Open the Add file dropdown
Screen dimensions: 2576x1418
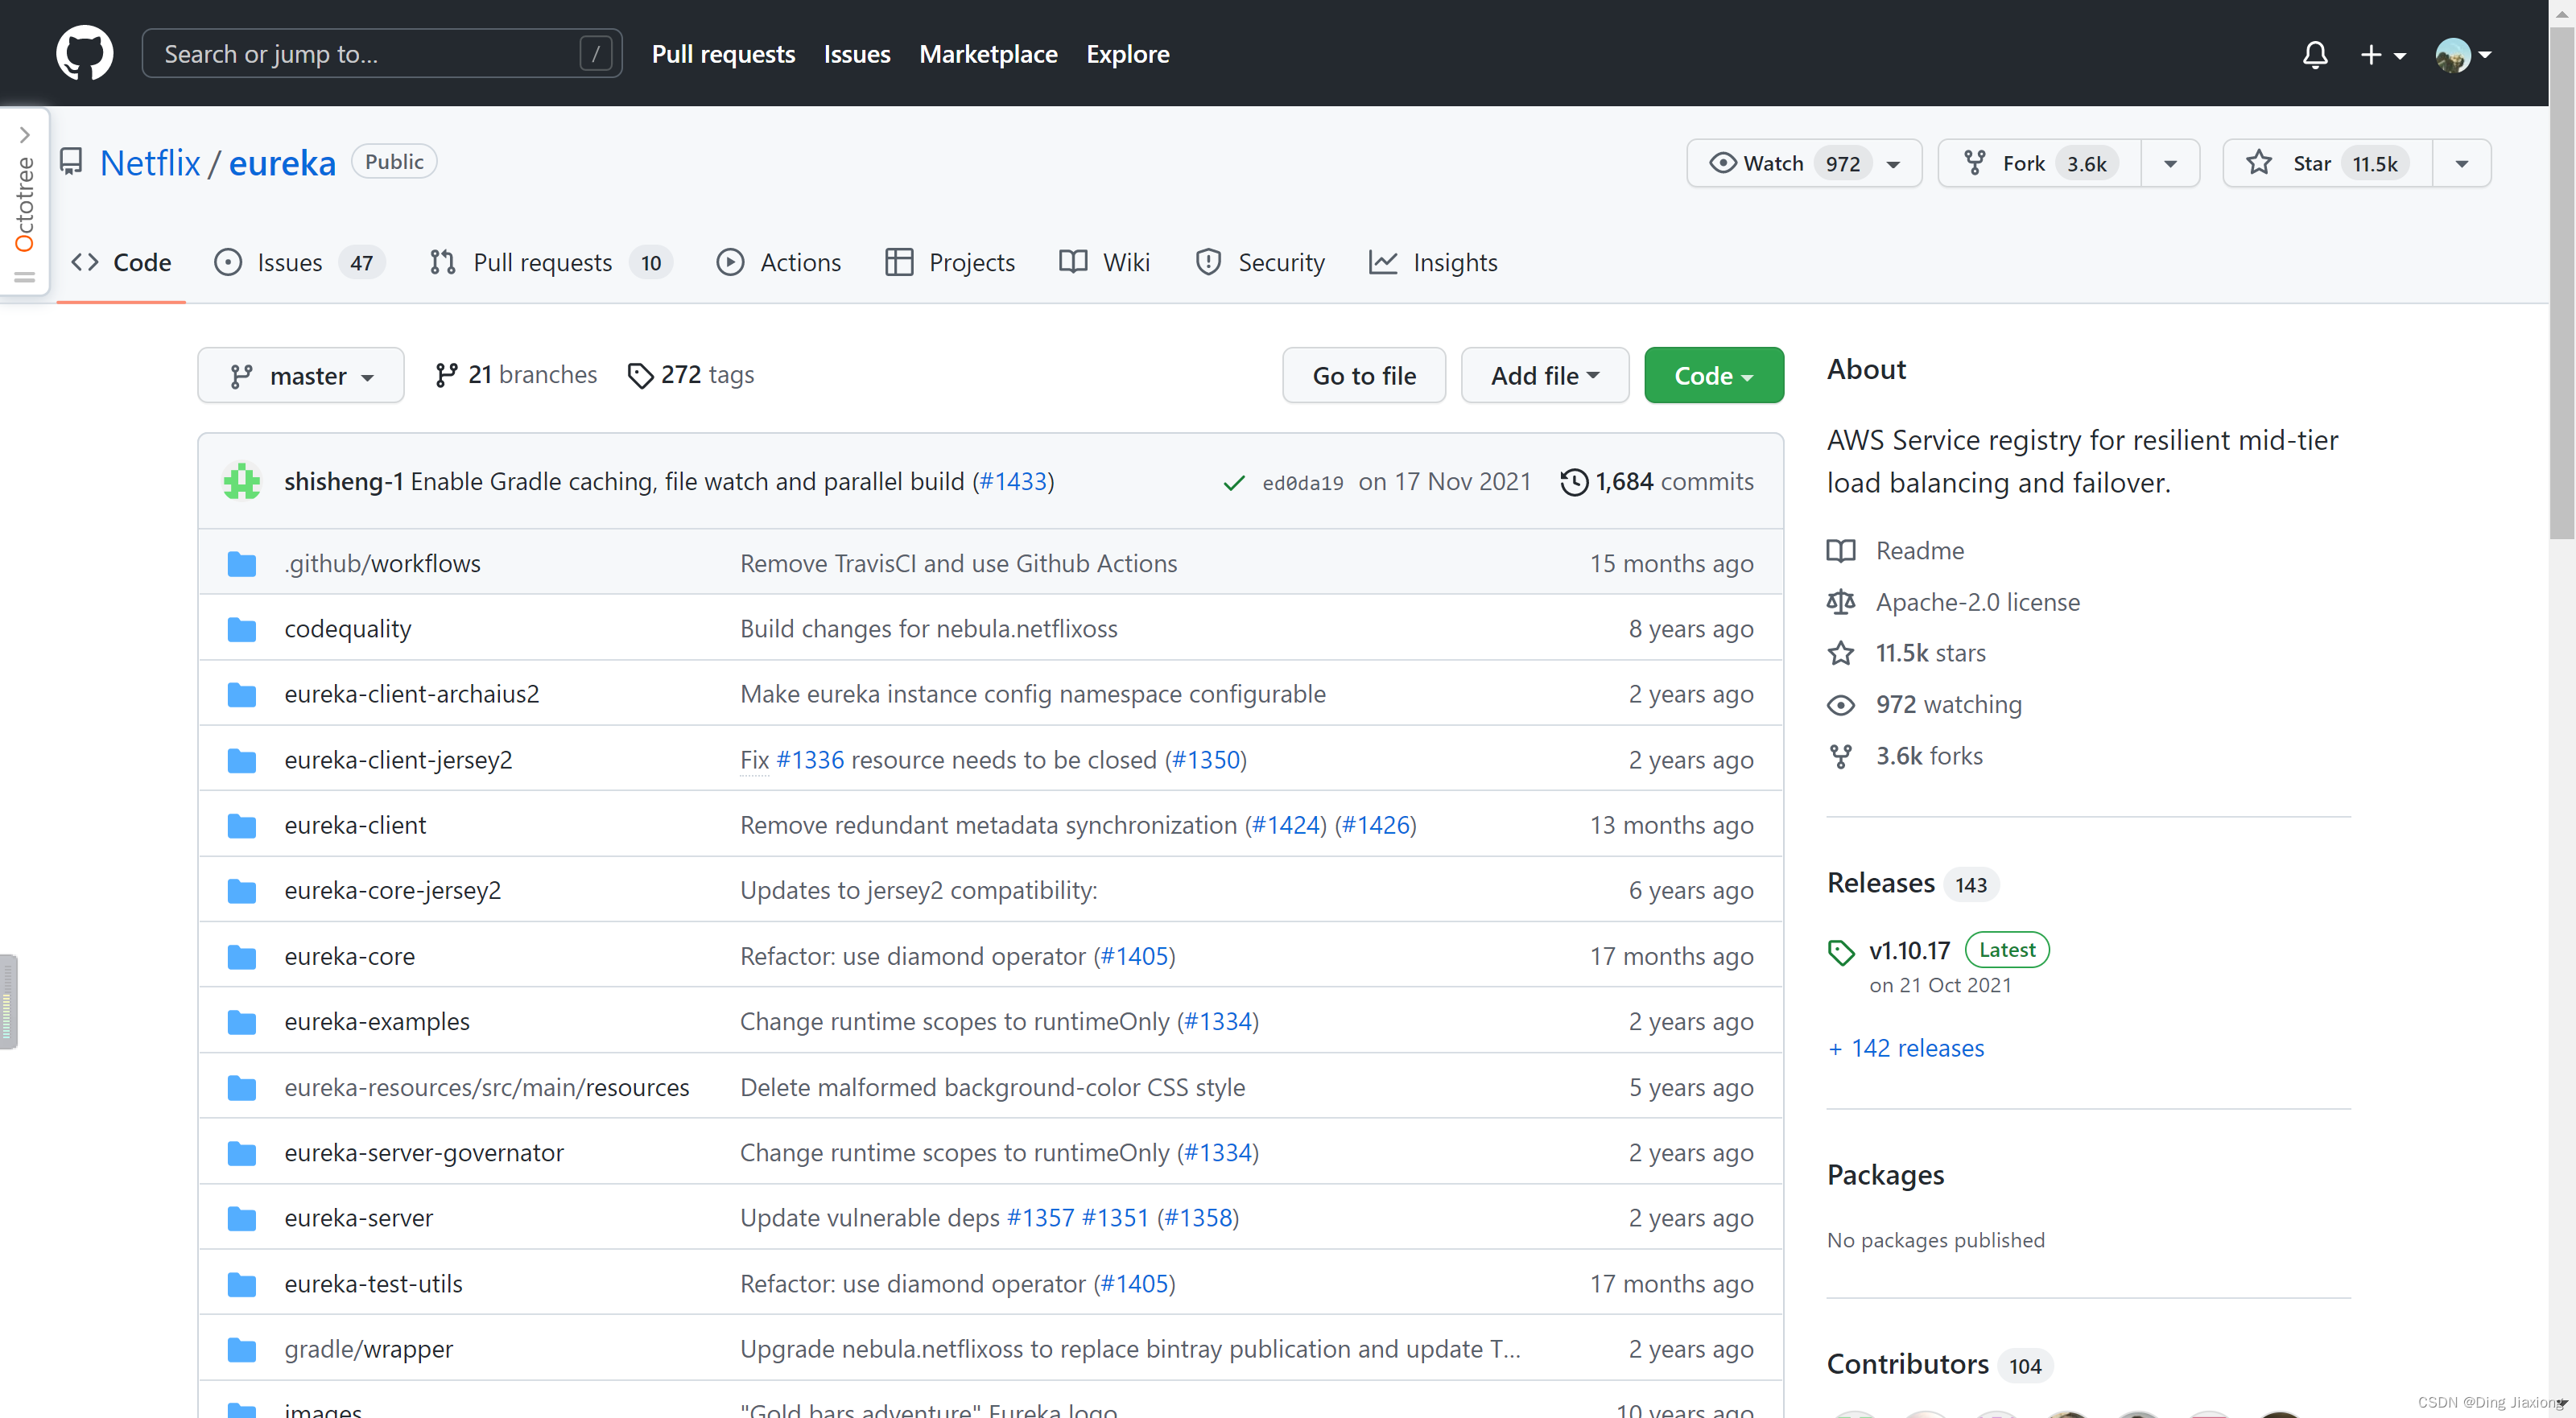(x=1545, y=375)
